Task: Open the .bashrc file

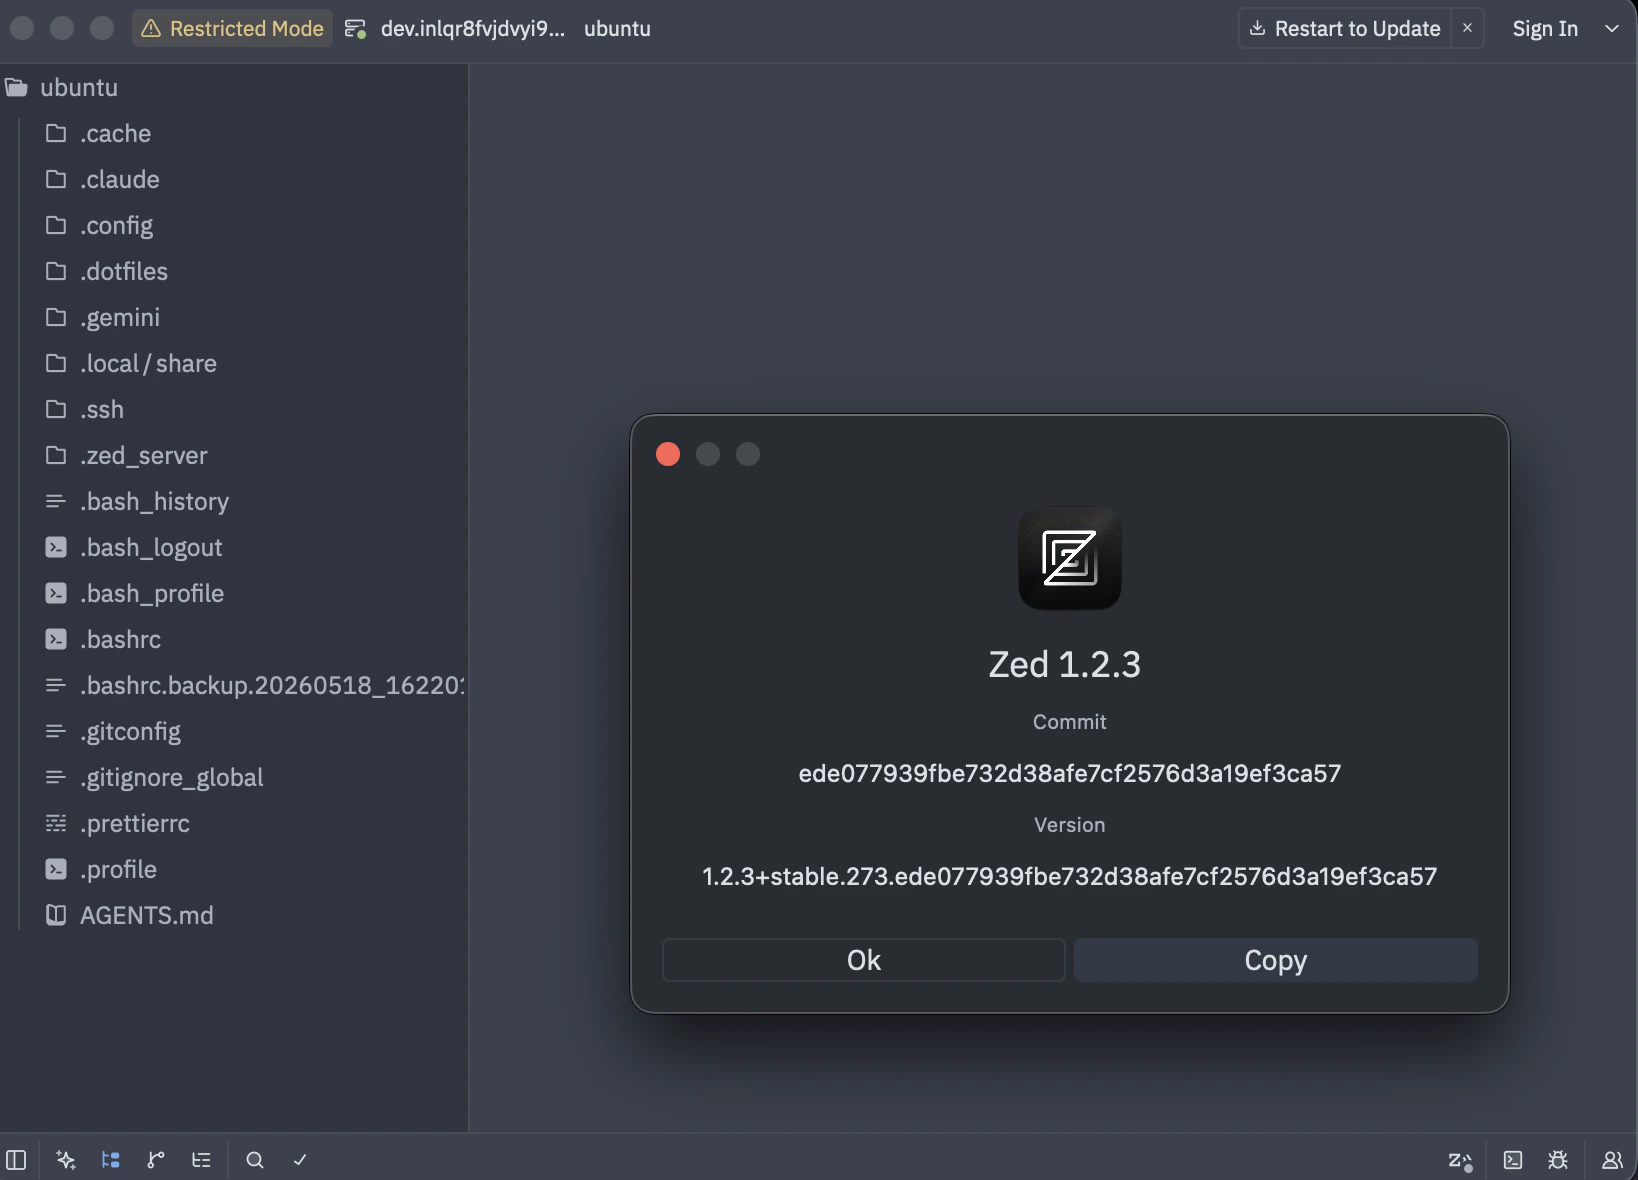Action: point(234,639)
